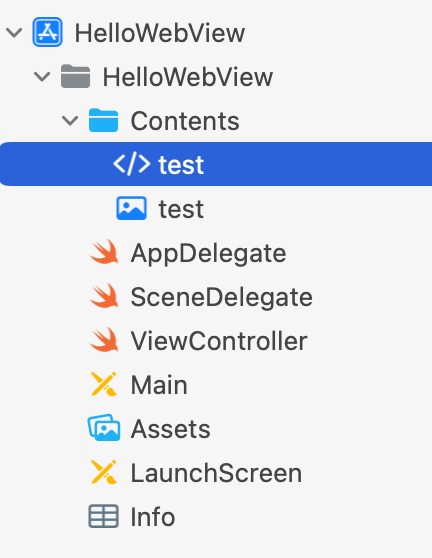Image resolution: width=432 pixels, height=558 pixels.
Task: Click the Swift icon beside AppDelegate
Action: click(104, 252)
